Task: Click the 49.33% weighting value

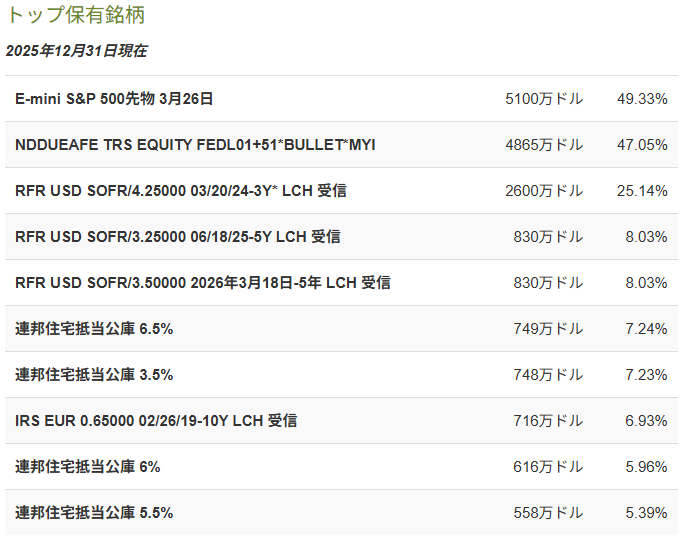Action: (x=642, y=99)
